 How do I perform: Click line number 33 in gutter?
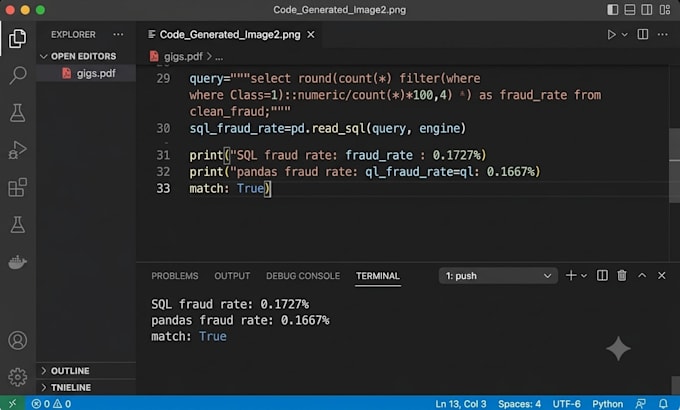pyautogui.click(x=163, y=188)
